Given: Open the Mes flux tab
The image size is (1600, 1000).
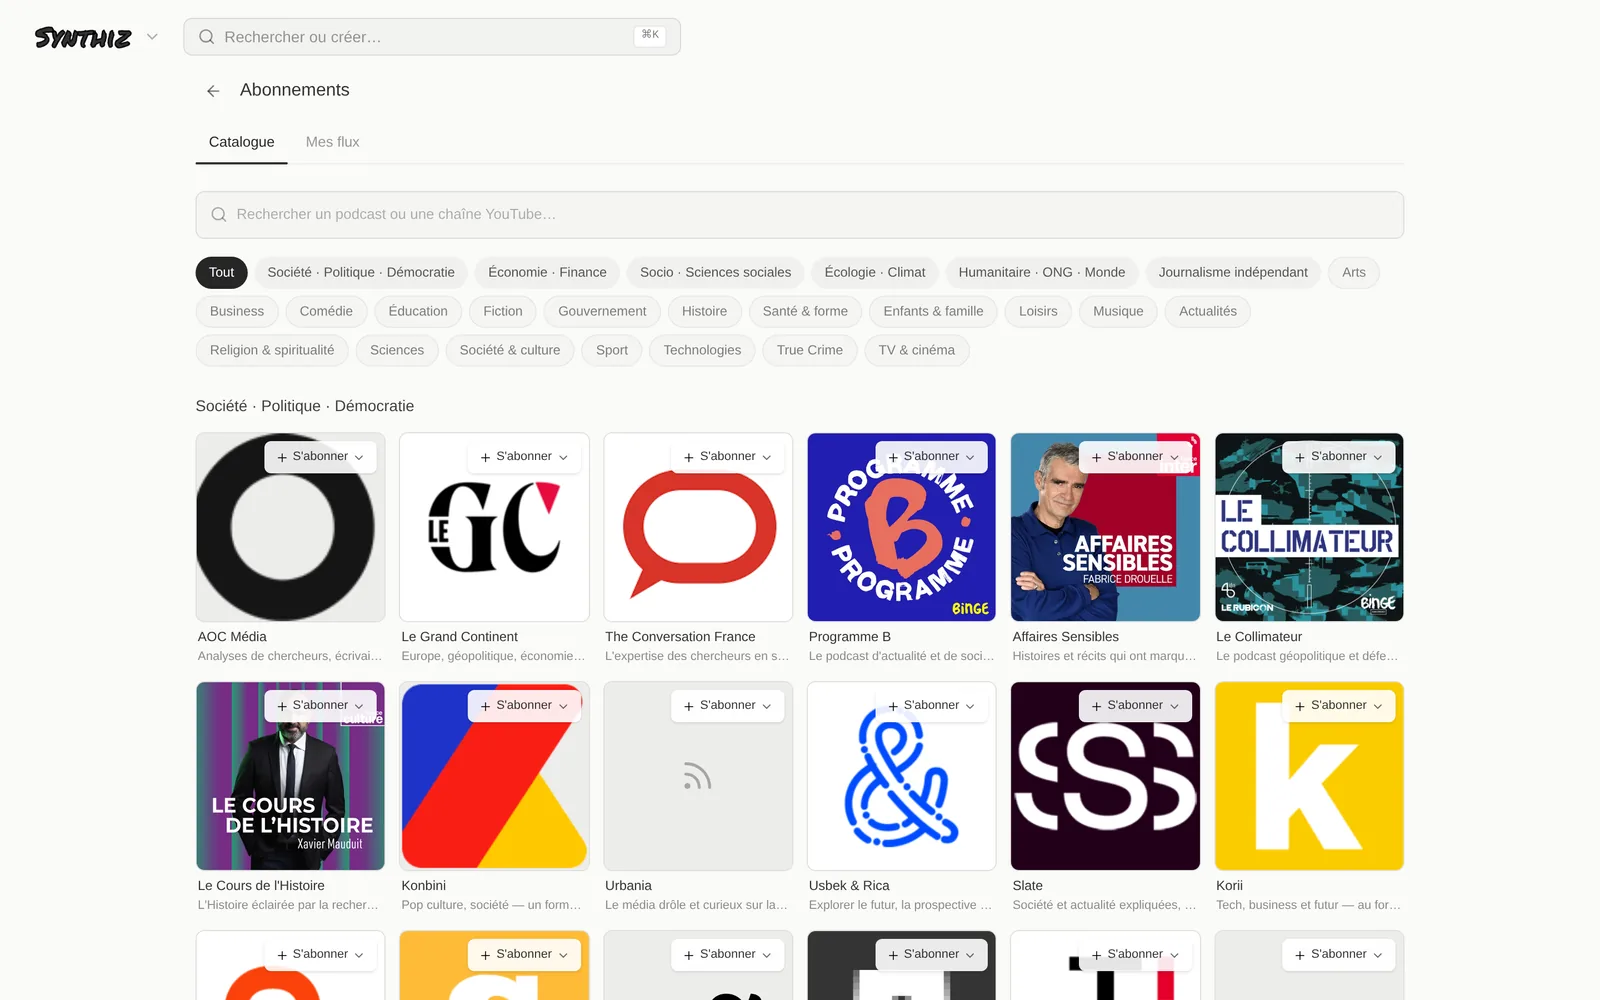Looking at the screenshot, I should pyautogui.click(x=332, y=142).
